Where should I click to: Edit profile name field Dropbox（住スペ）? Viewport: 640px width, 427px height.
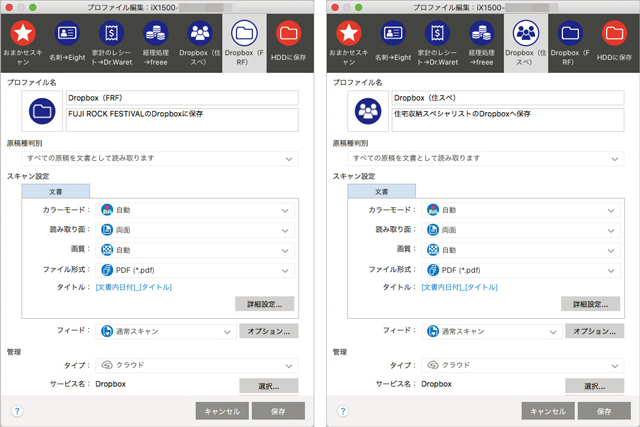508,98
